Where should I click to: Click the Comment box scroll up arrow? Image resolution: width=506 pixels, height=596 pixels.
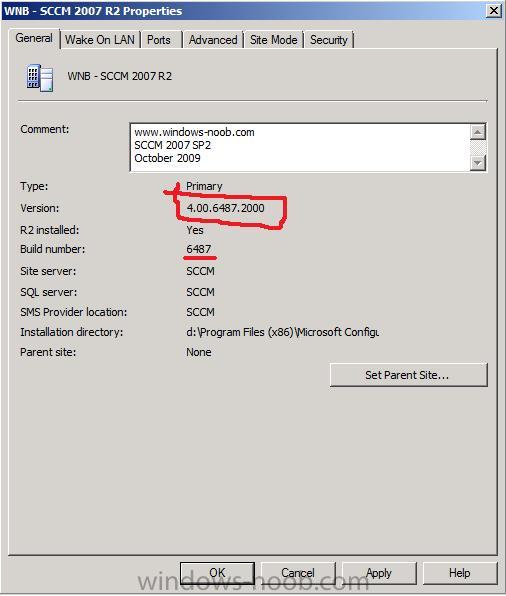point(478,132)
